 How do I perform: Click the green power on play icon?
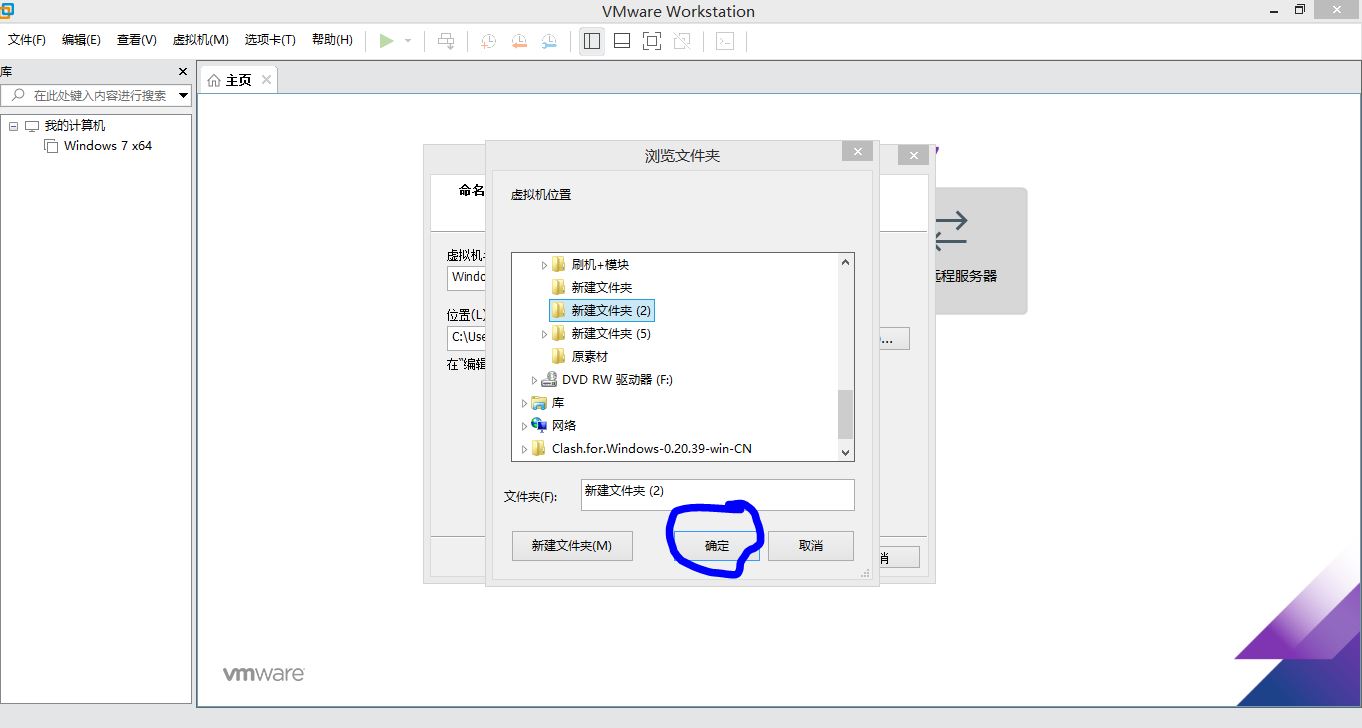(x=386, y=41)
